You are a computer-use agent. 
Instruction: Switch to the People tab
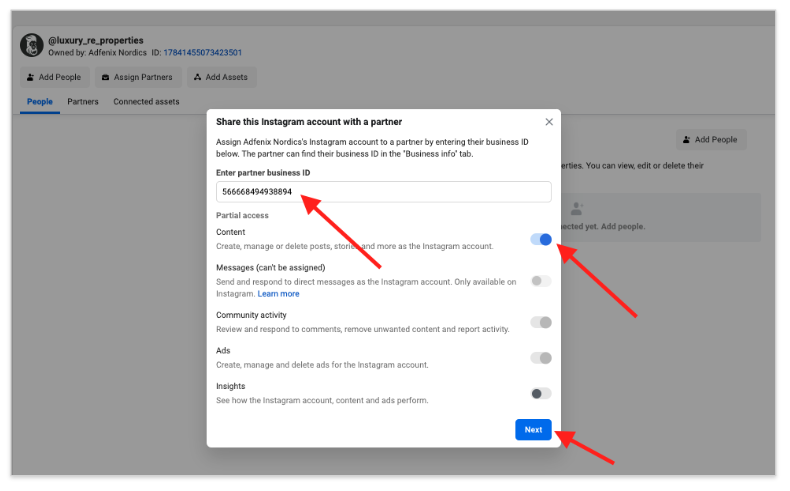(x=40, y=102)
